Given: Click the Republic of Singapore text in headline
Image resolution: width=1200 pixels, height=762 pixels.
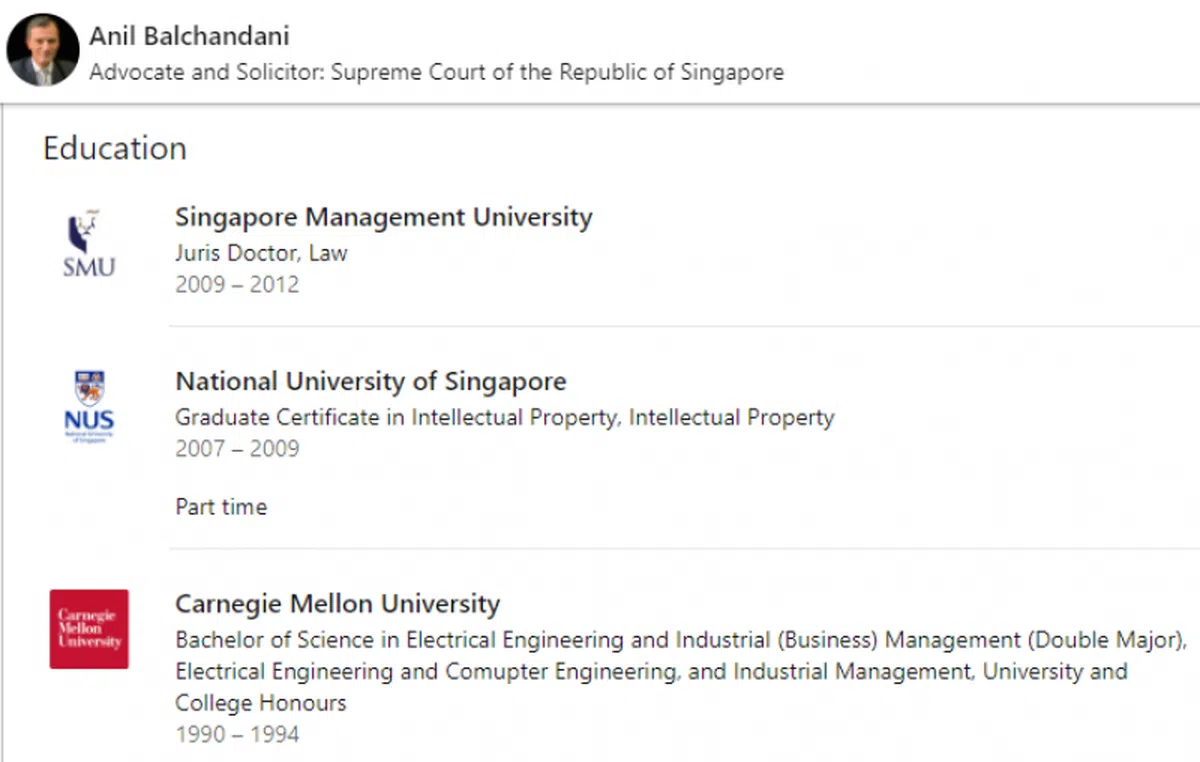Looking at the screenshot, I should coord(672,72).
